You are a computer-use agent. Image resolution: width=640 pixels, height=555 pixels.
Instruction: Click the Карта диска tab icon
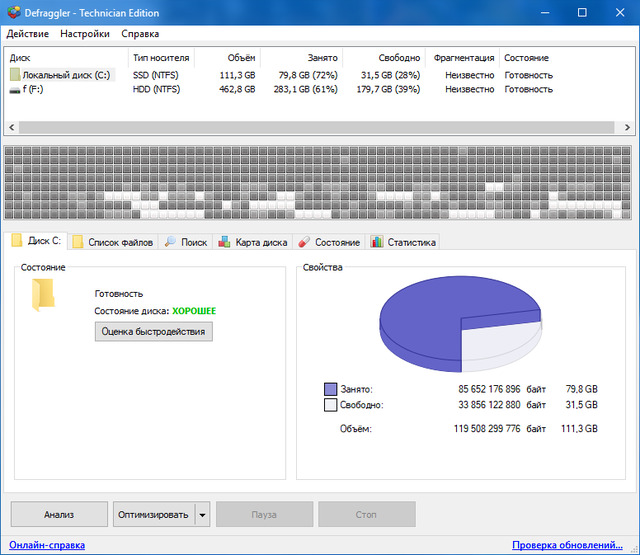(225, 242)
